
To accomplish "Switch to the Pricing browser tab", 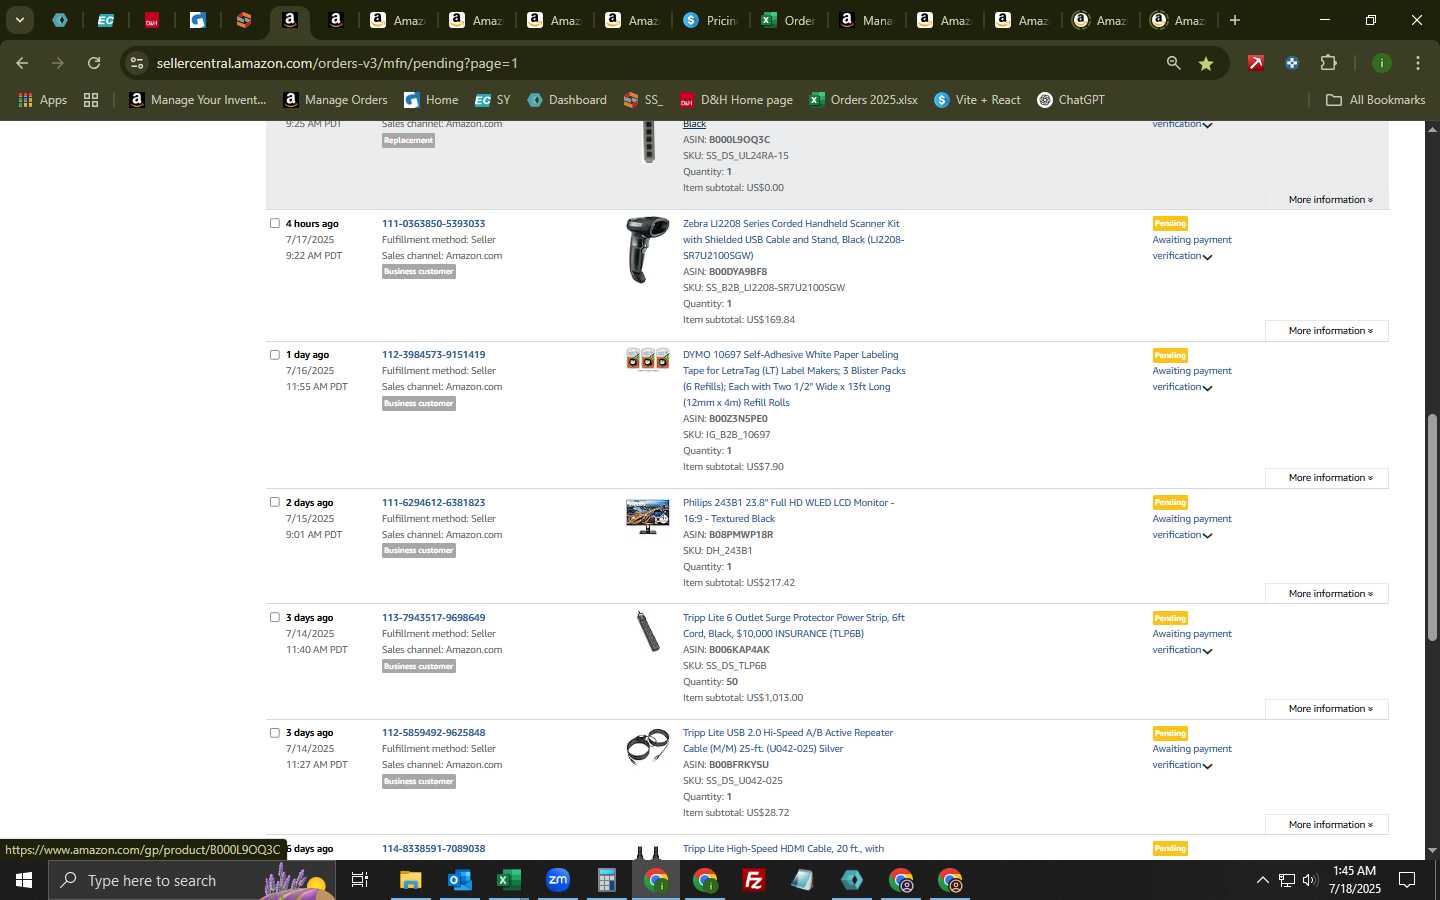I will coord(711,20).
